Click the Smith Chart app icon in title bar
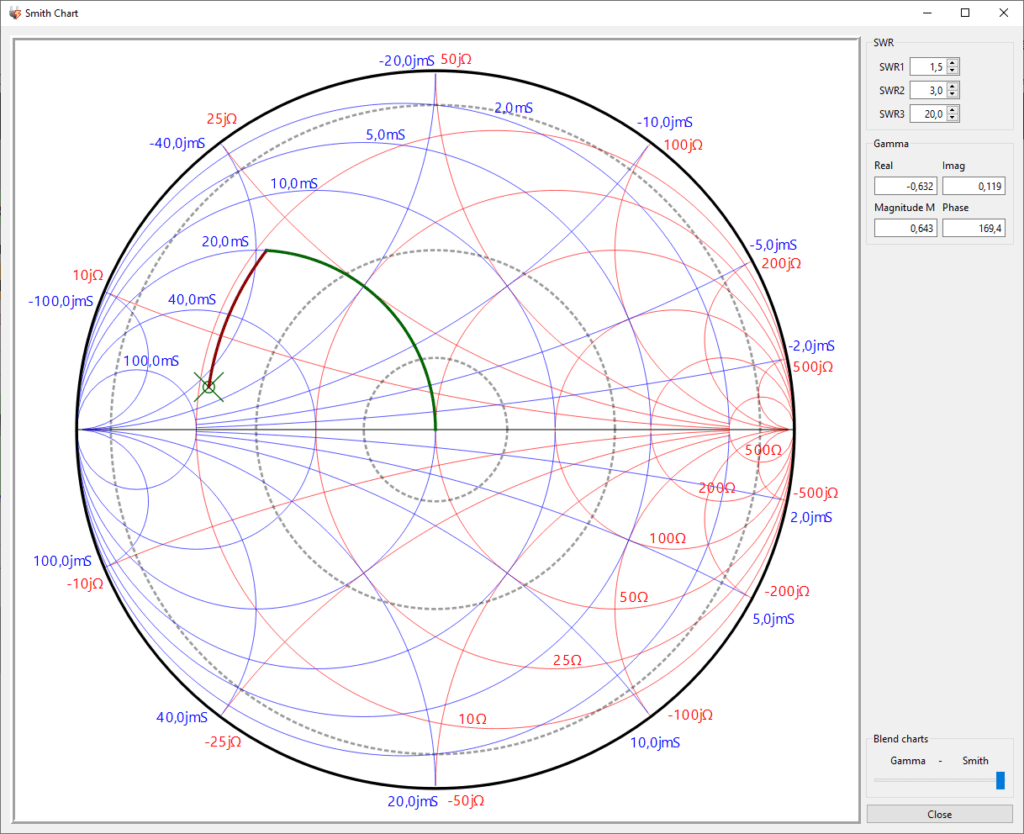1024x834 pixels. coord(14,13)
